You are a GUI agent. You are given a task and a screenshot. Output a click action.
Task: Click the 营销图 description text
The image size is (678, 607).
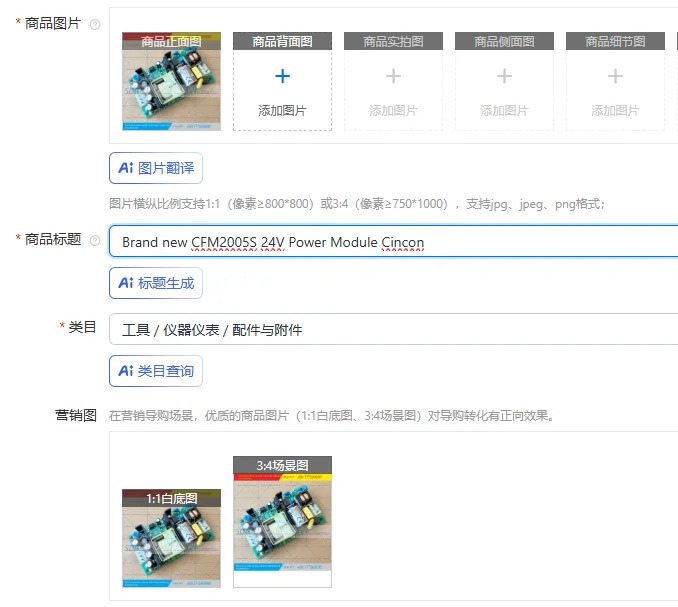[x=332, y=416]
